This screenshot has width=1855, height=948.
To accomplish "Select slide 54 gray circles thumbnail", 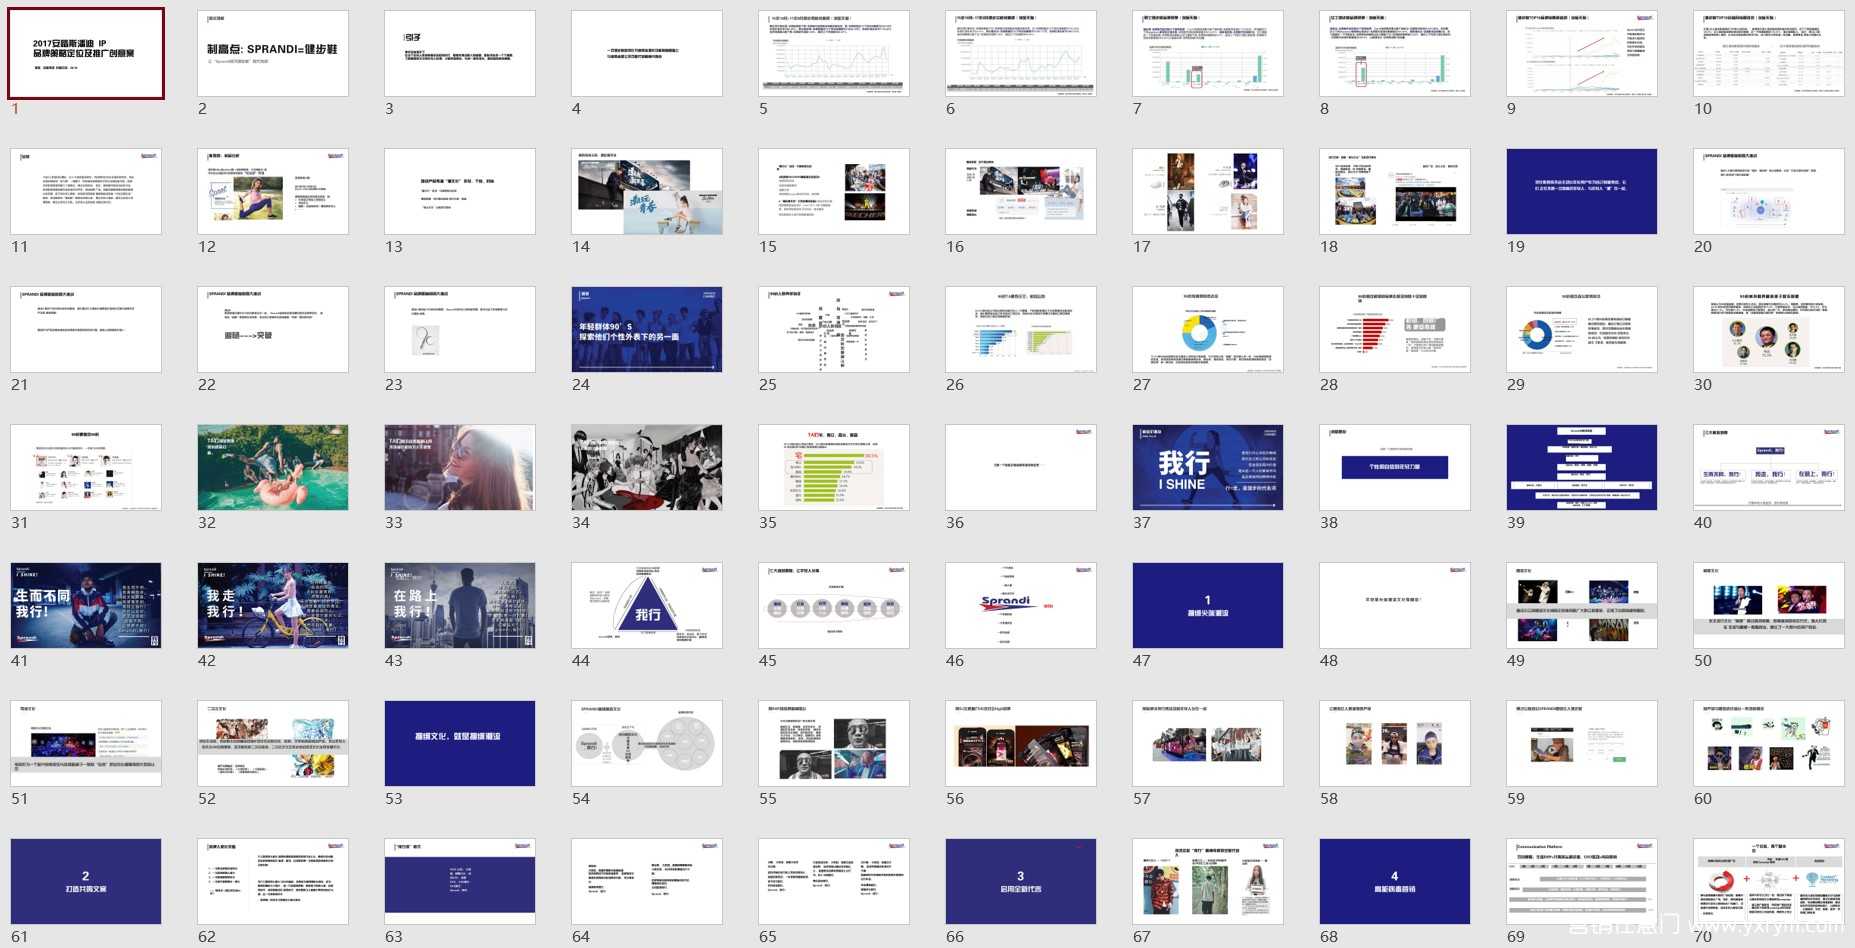I will (x=647, y=743).
